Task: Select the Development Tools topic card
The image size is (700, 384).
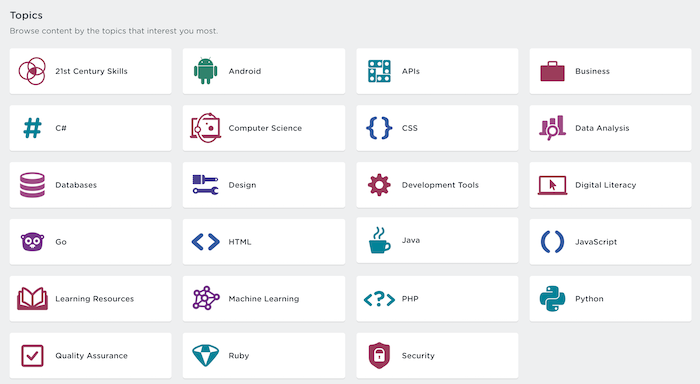Action: pyautogui.click(x=437, y=185)
